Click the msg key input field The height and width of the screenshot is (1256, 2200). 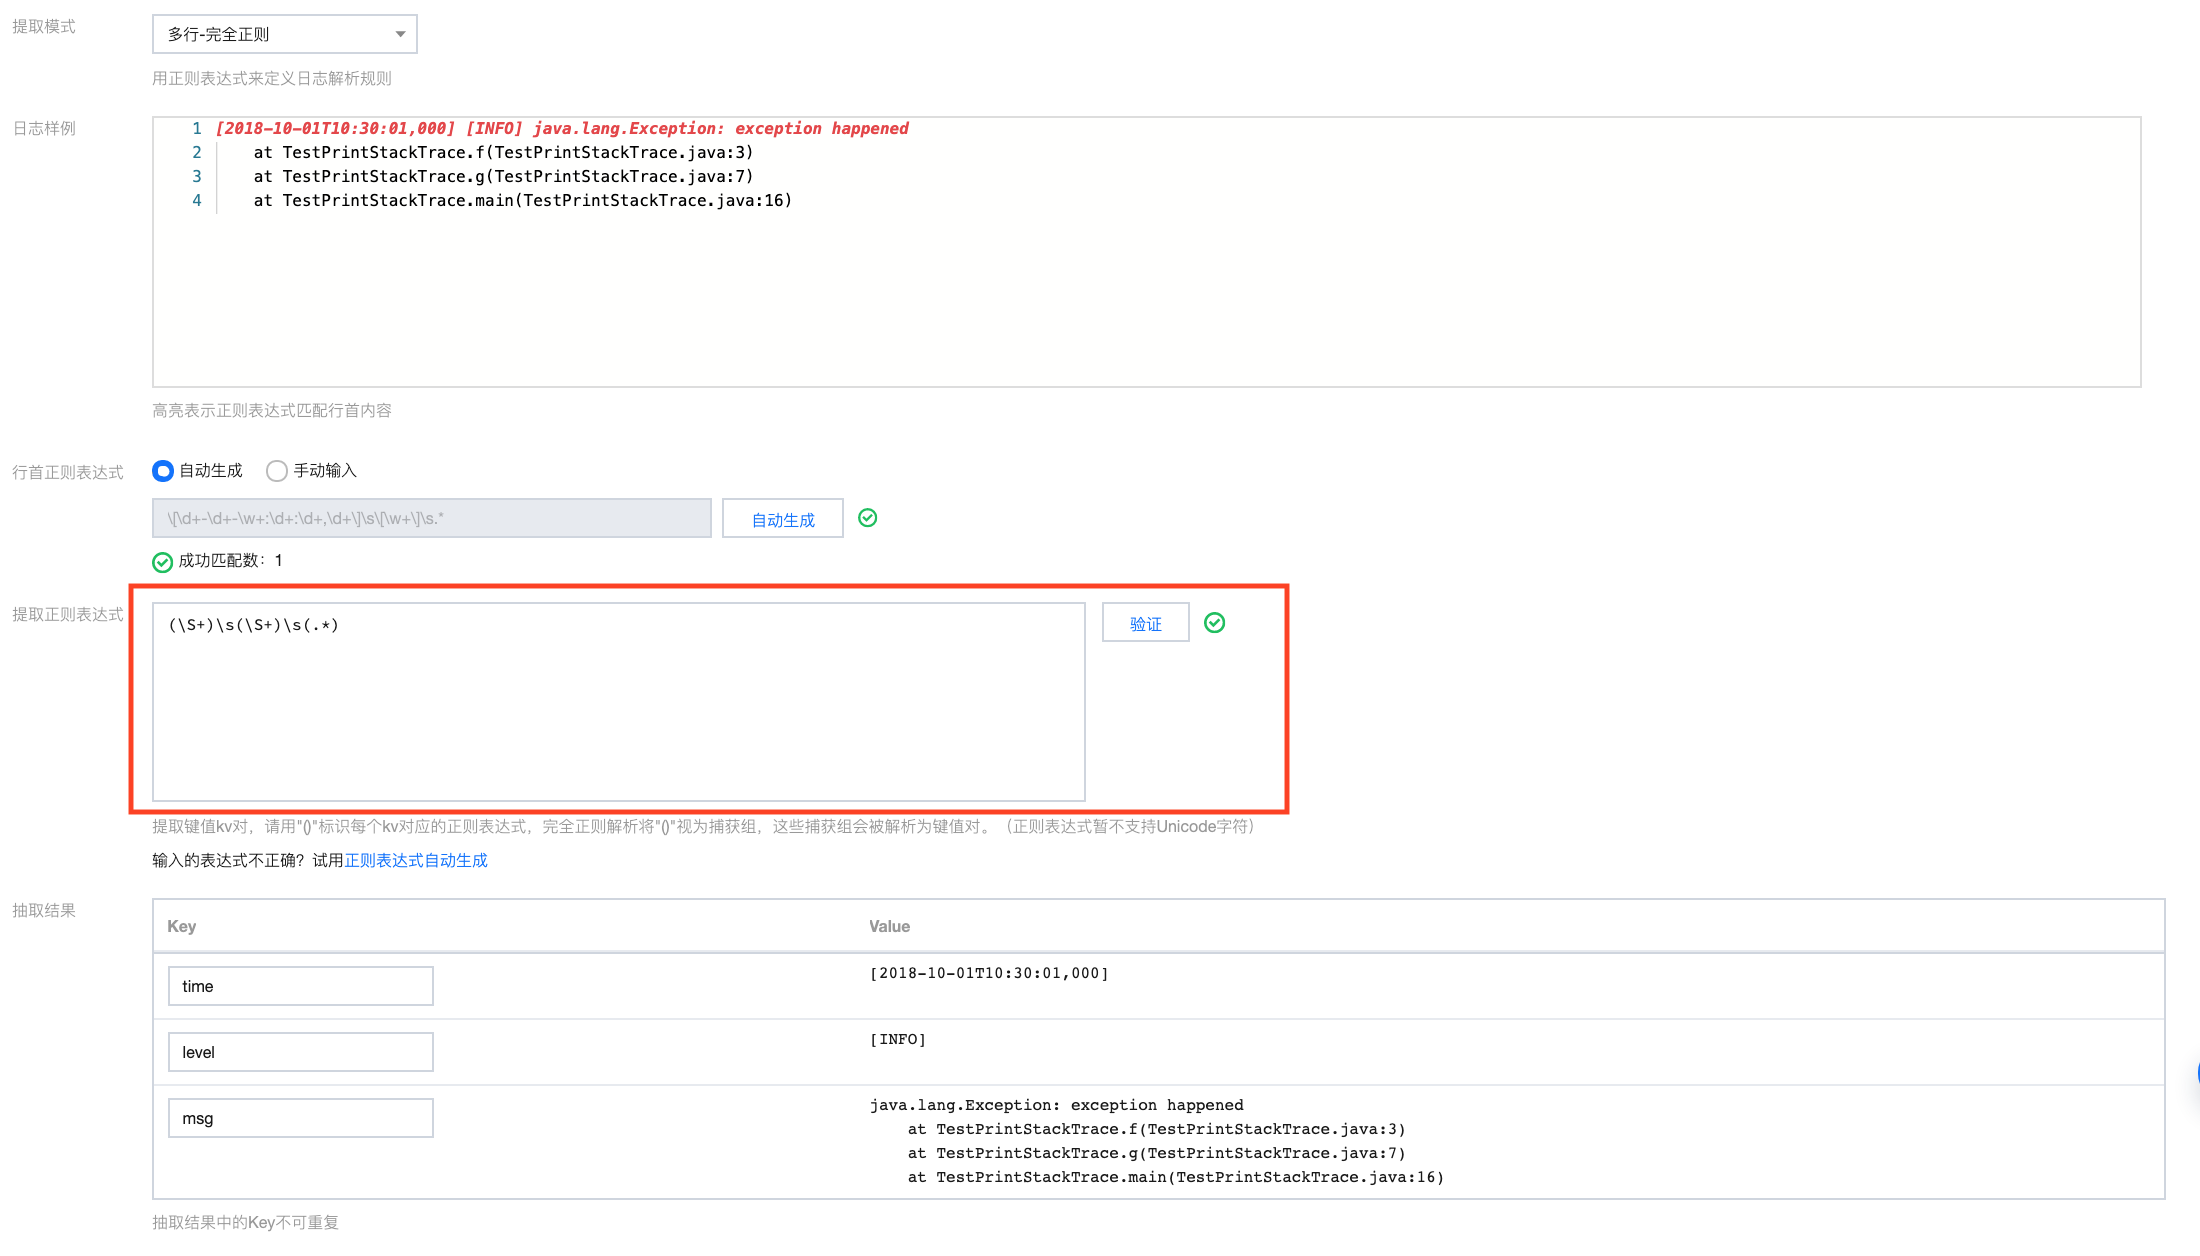coord(300,1118)
